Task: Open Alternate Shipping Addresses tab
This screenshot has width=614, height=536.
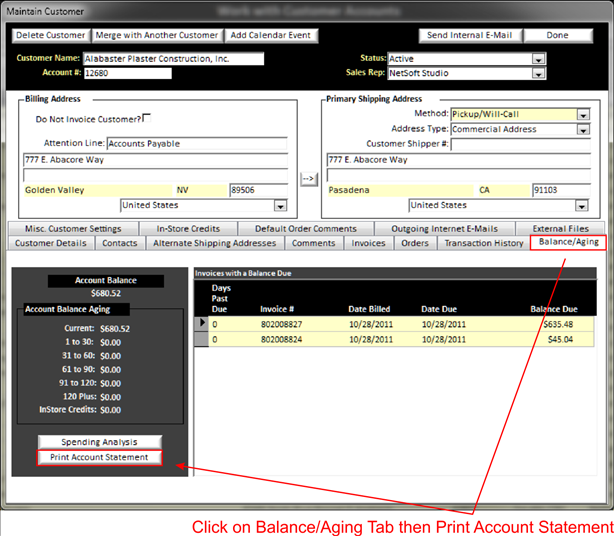Action: click(x=215, y=243)
